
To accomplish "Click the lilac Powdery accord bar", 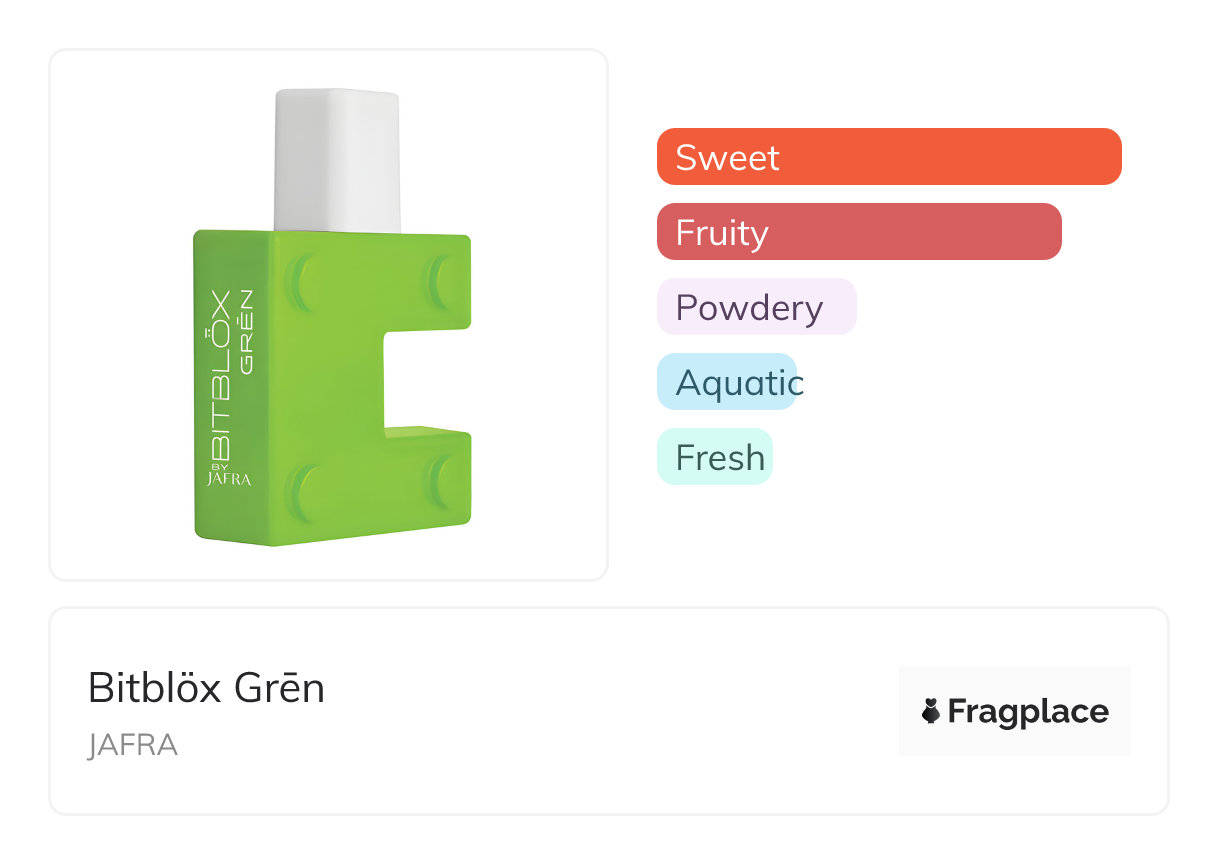I will tap(756, 307).
